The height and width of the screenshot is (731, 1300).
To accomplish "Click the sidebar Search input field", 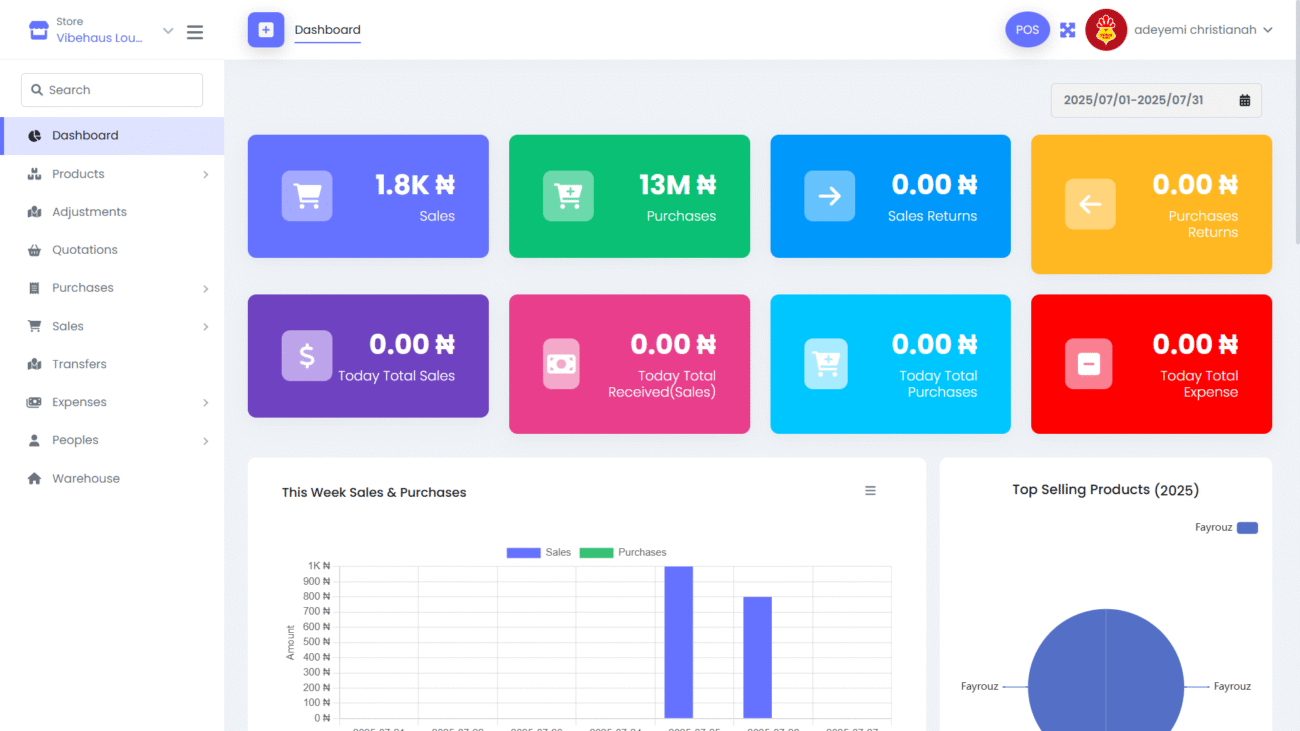I will [112, 90].
